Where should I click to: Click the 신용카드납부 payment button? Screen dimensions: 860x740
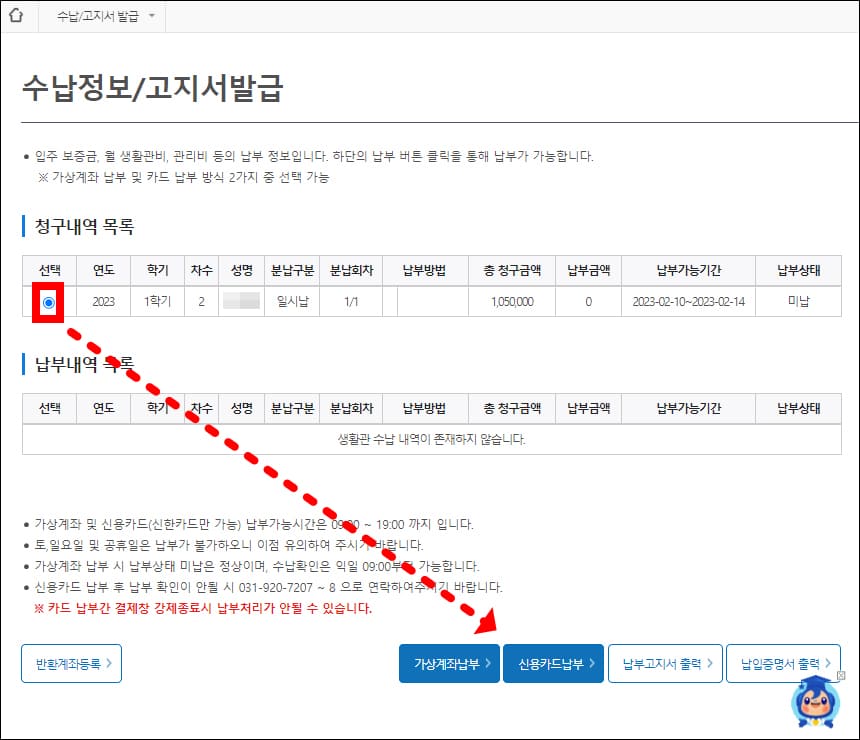pos(553,663)
